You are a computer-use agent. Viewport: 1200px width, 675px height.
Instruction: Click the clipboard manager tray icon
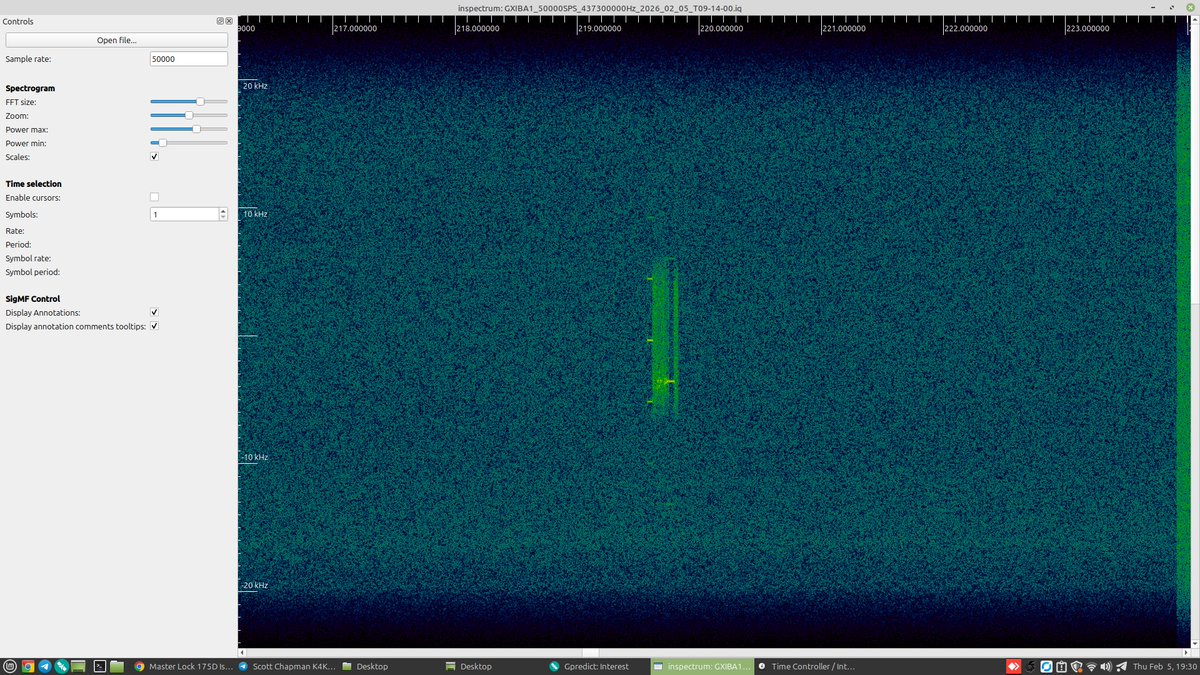[1061, 666]
